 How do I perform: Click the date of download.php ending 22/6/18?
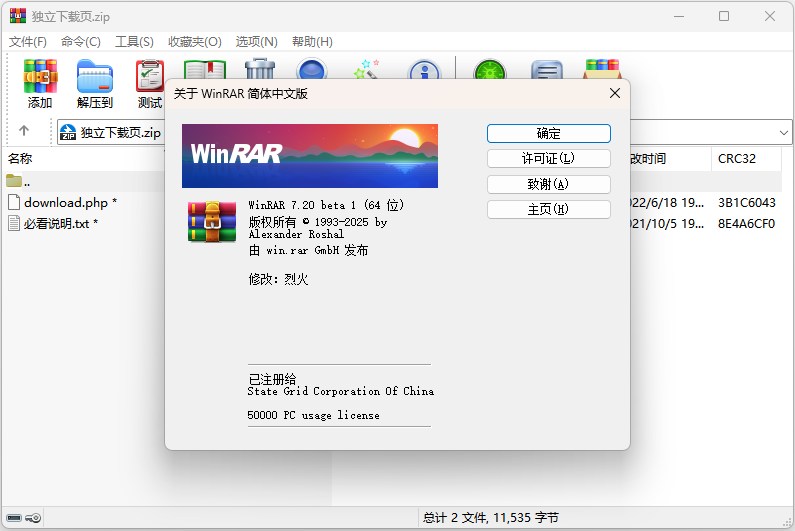(x=667, y=203)
